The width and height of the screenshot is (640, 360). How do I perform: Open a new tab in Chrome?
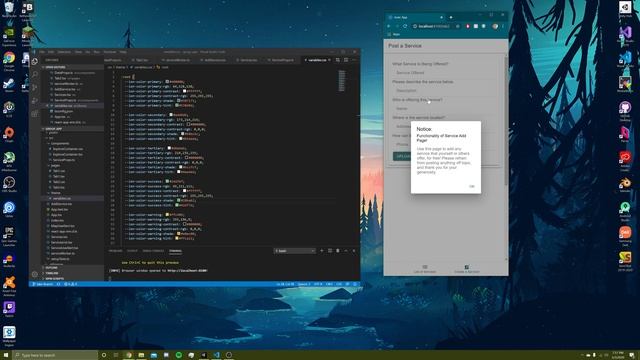[451, 17]
